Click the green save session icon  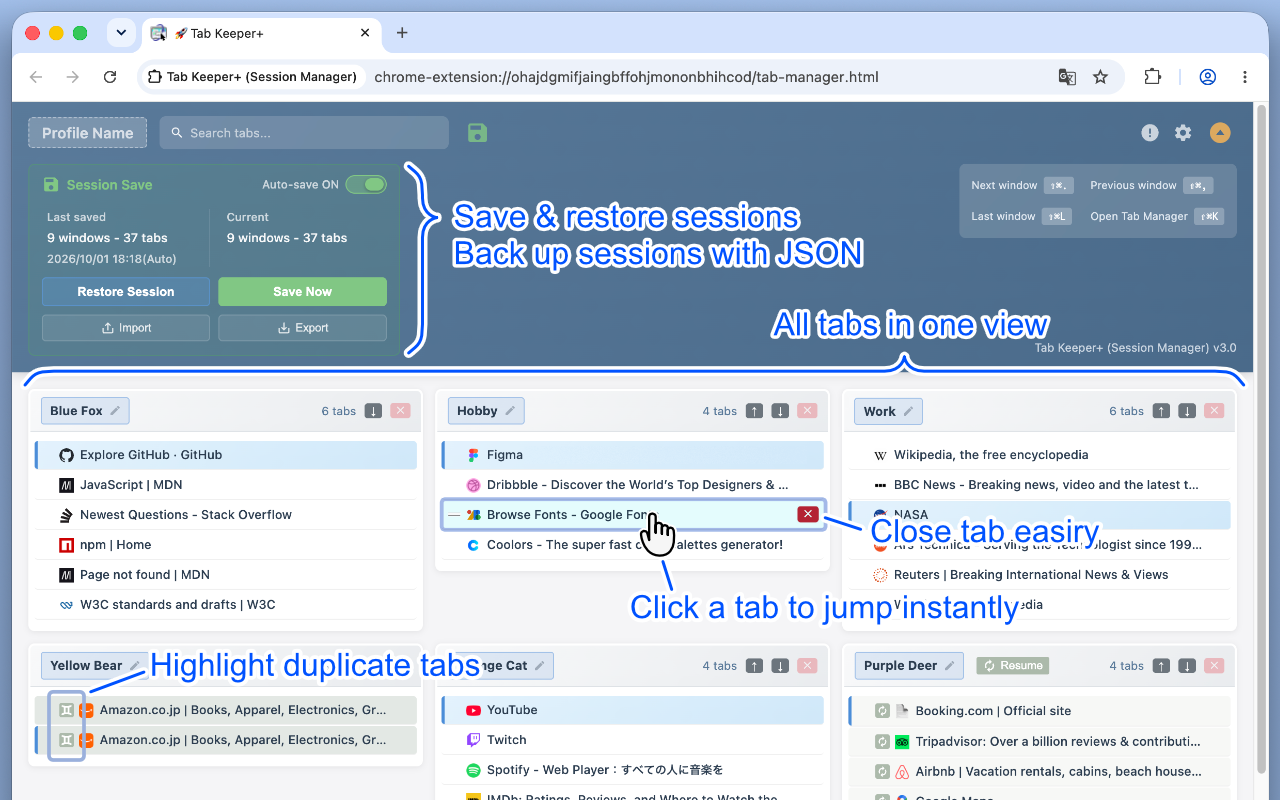click(x=477, y=133)
